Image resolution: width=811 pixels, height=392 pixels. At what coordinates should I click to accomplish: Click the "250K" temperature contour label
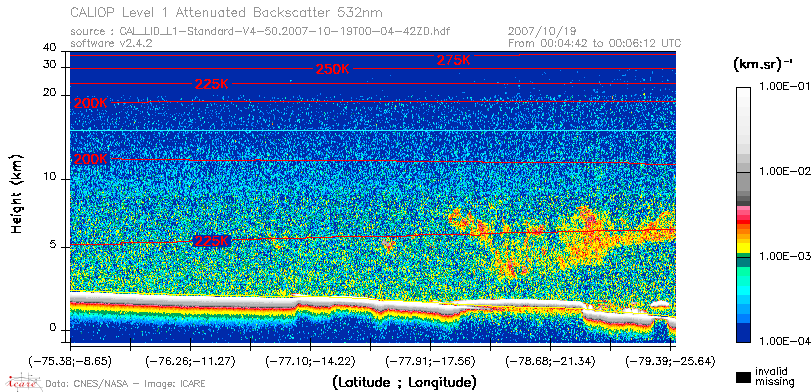[333, 69]
